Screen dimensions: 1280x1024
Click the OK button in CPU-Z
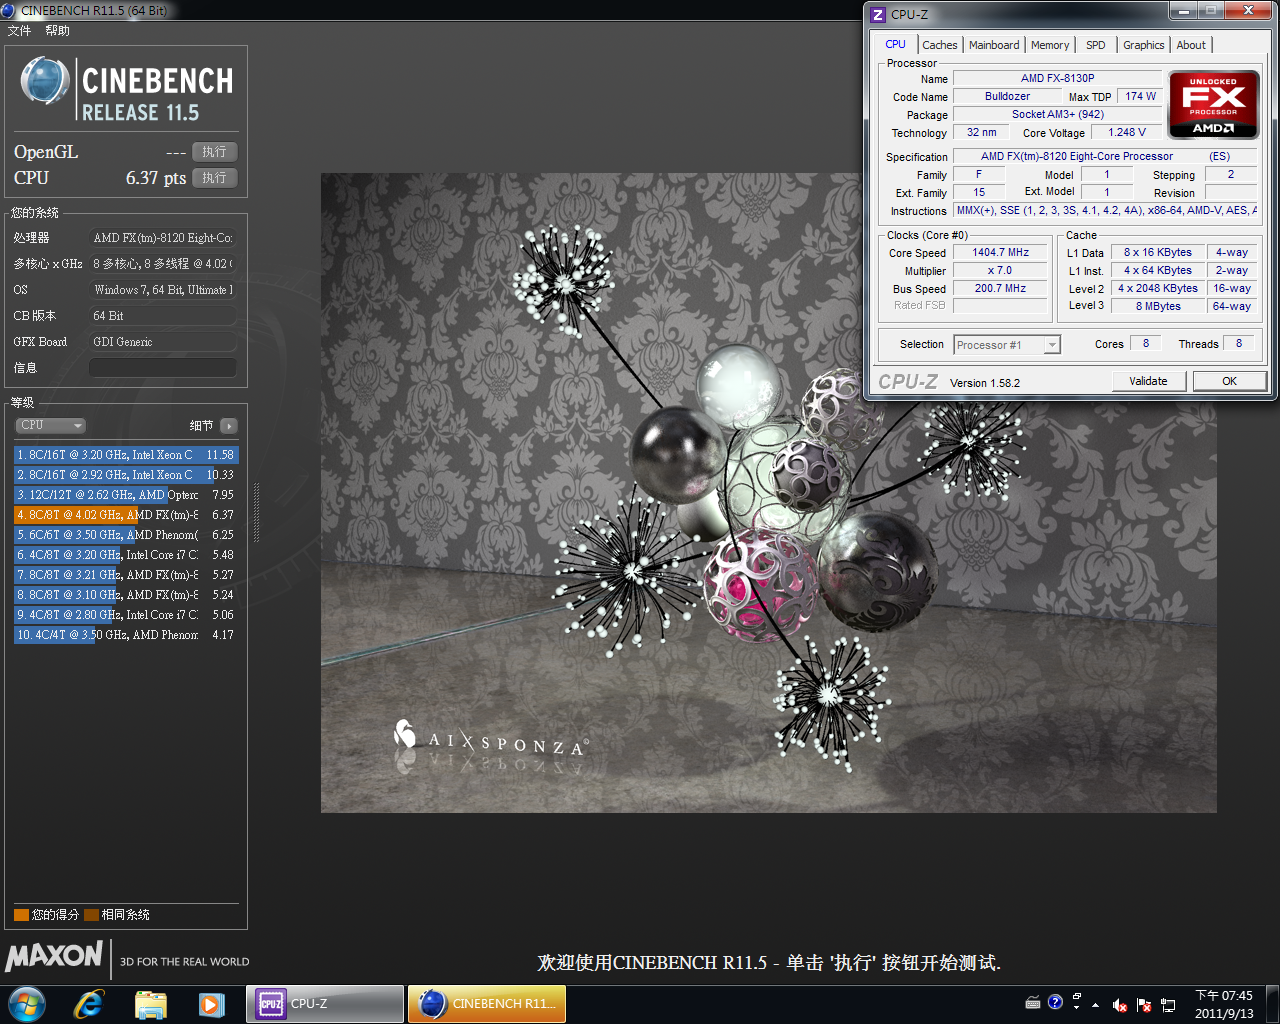[x=1229, y=381]
